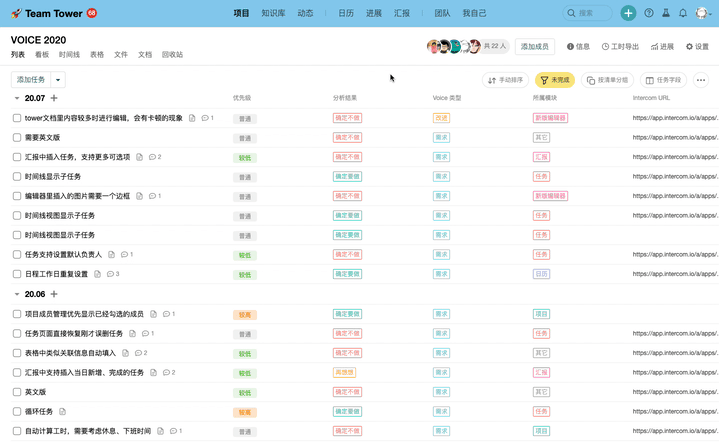This screenshot has height=444, width=719.
Task: Open the lab flask icon
Action: 665,13
